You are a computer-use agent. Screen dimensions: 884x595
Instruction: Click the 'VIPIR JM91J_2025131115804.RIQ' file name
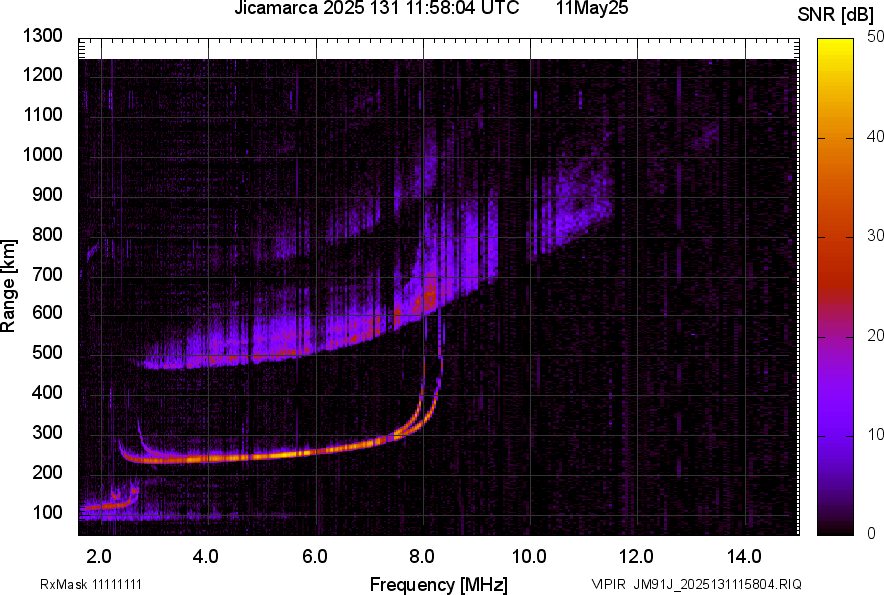point(696,584)
